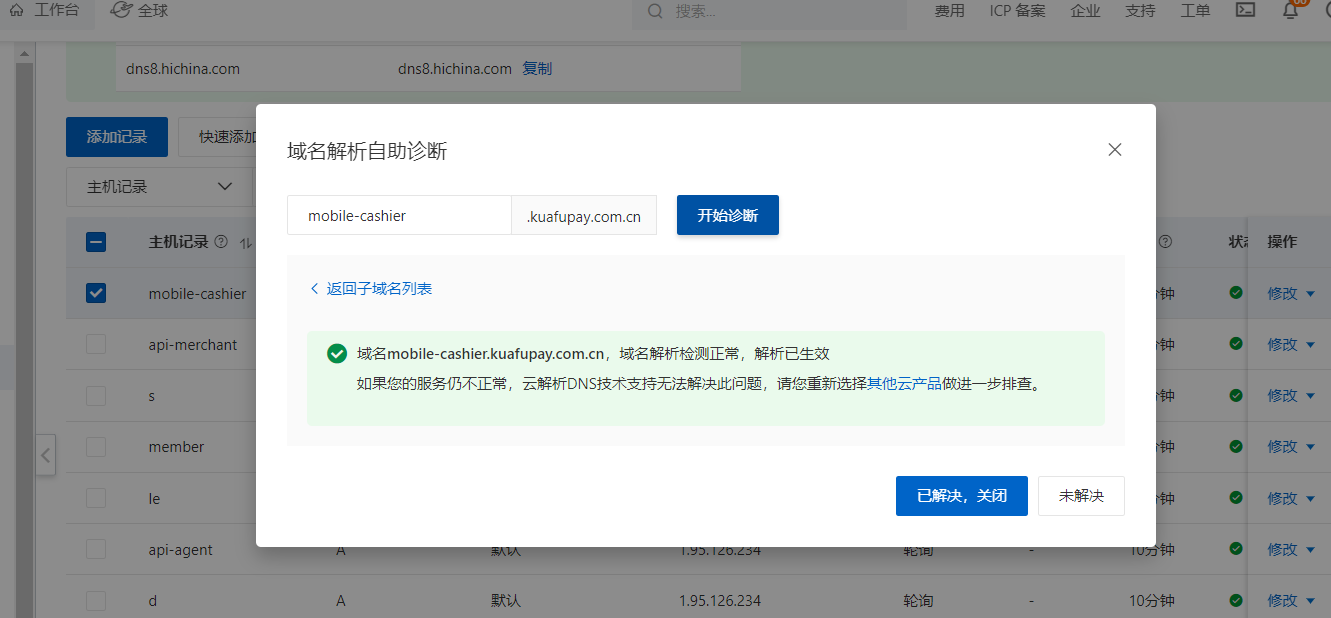Image resolution: width=1331 pixels, height=618 pixels.
Task: Click the green success check icon in dialog
Action: 337,354
